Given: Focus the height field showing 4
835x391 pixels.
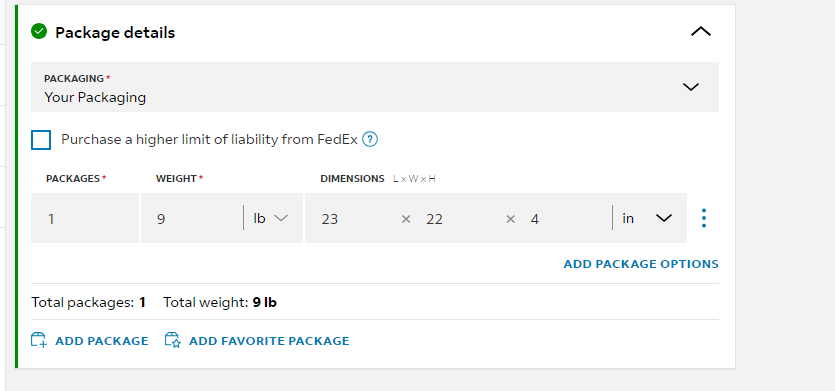Looking at the screenshot, I should point(567,218).
